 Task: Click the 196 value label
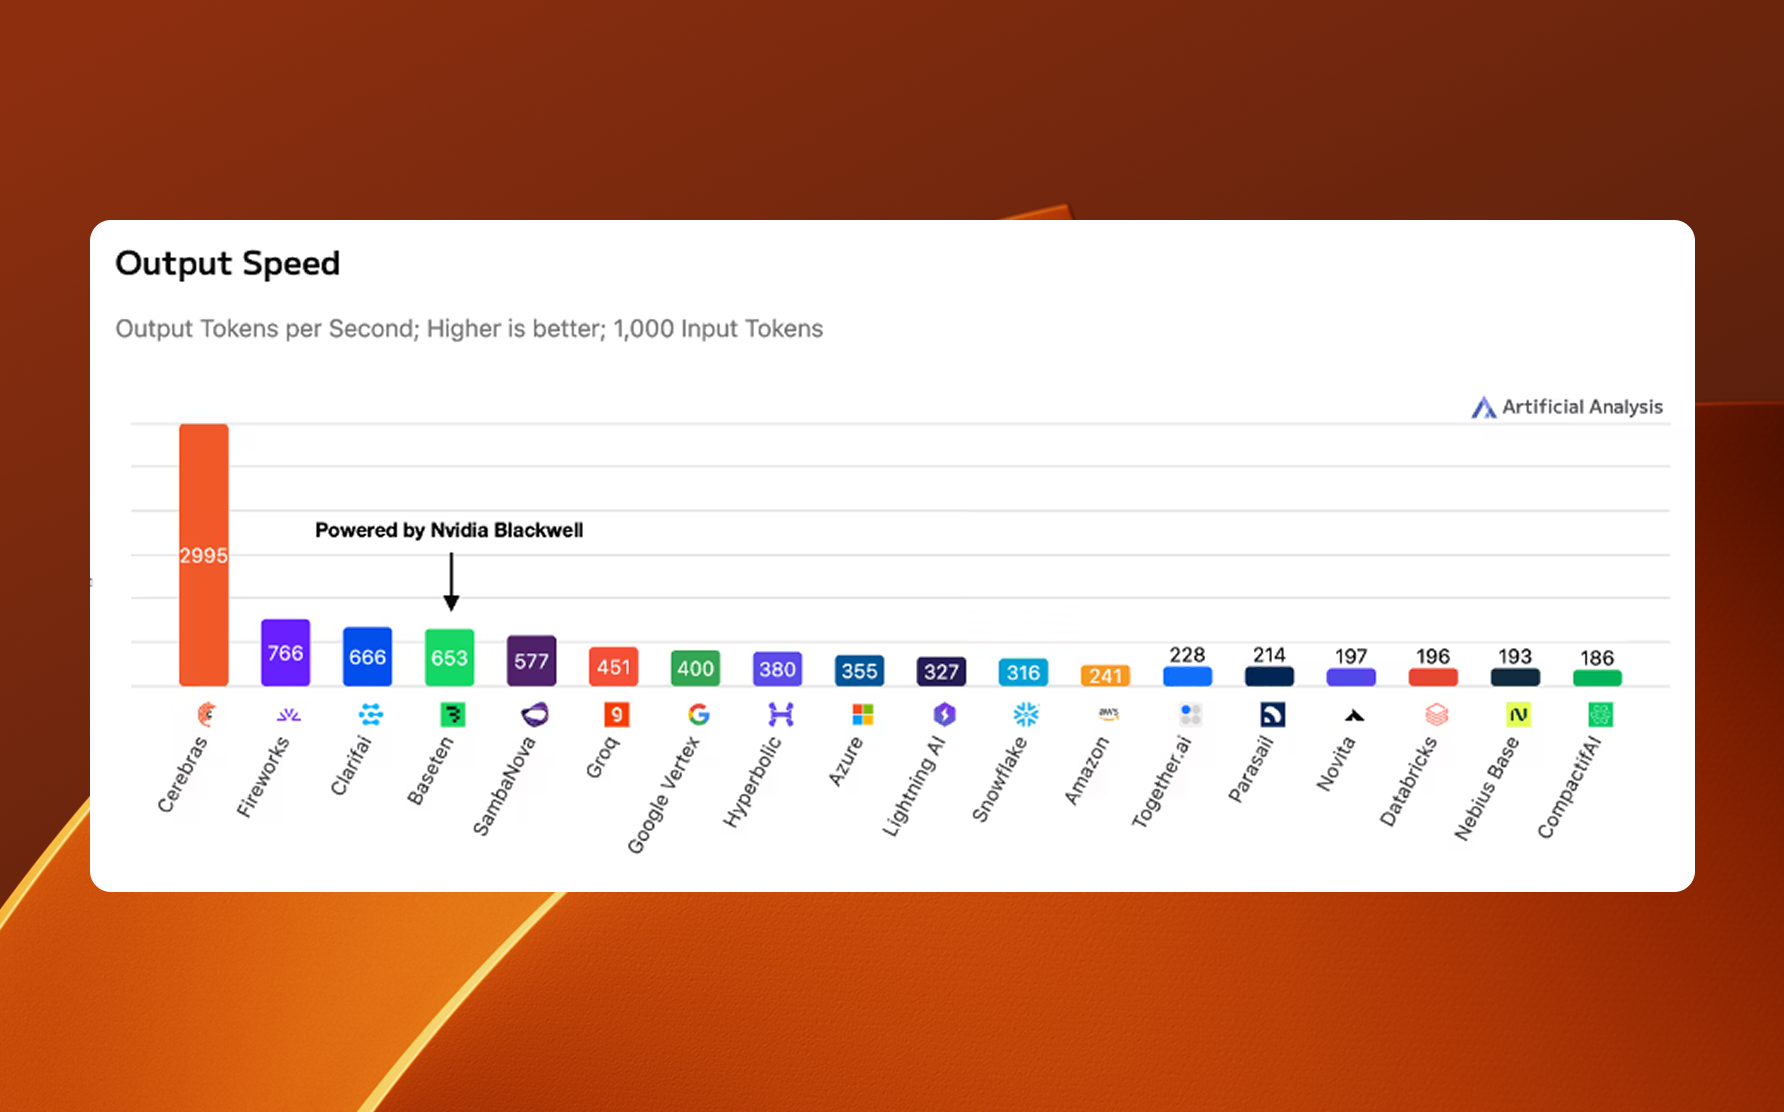pyautogui.click(x=1433, y=656)
